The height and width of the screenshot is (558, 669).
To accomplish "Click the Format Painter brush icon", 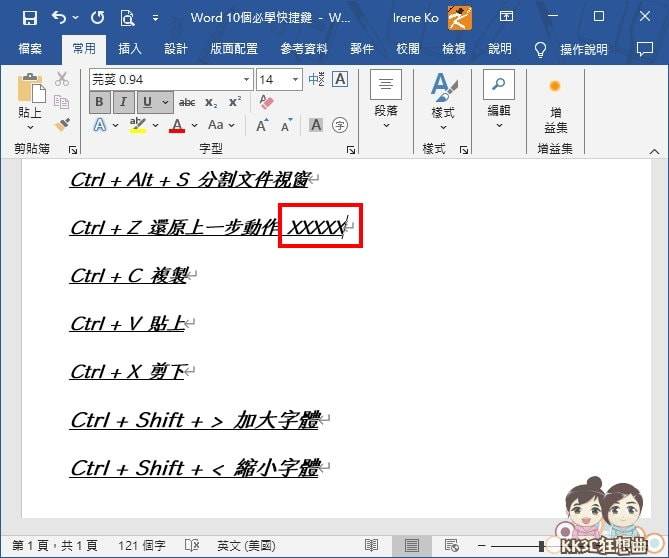I will [x=62, y=124].
